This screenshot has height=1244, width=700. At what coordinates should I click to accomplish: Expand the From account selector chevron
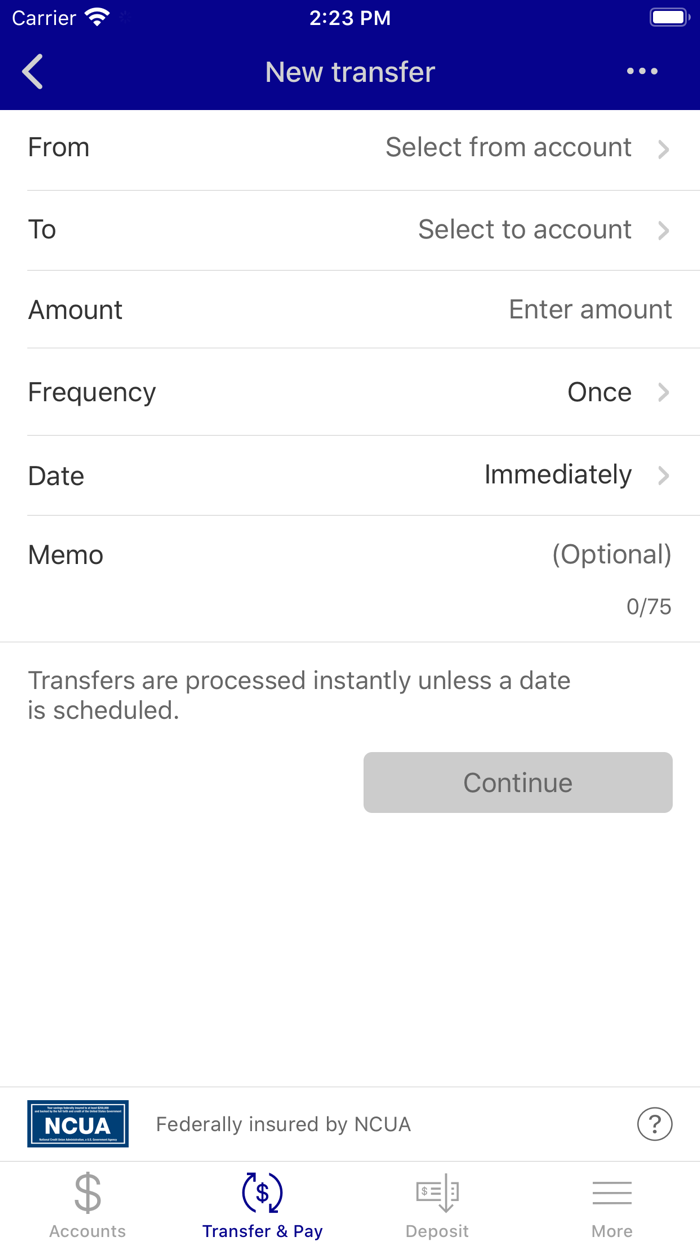663,149
